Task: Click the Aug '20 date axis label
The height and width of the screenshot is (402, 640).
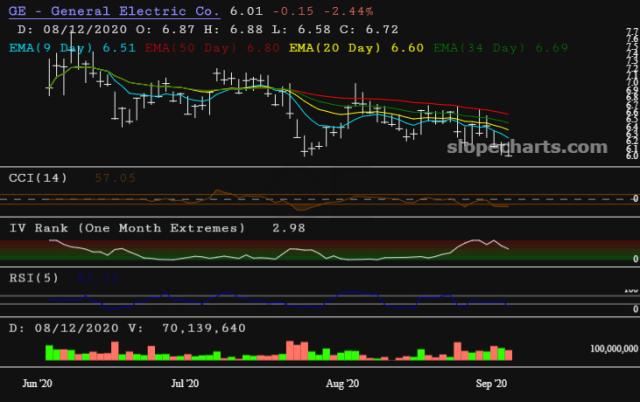Action: click(x=343, y=383)
